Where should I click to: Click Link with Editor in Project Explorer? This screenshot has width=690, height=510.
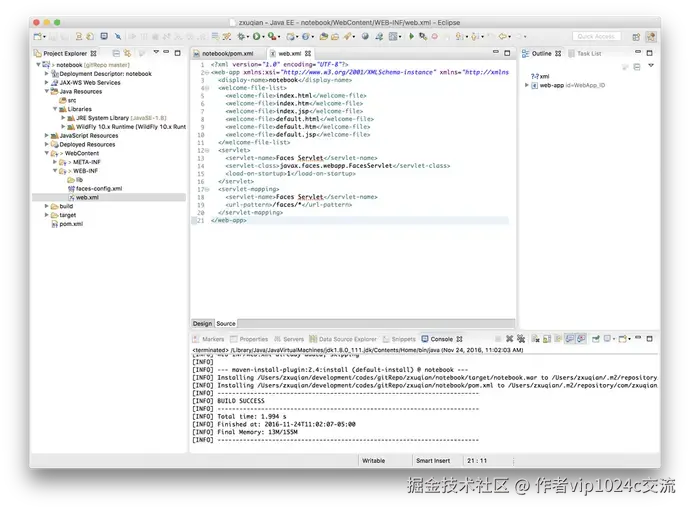tap(127, 53)
